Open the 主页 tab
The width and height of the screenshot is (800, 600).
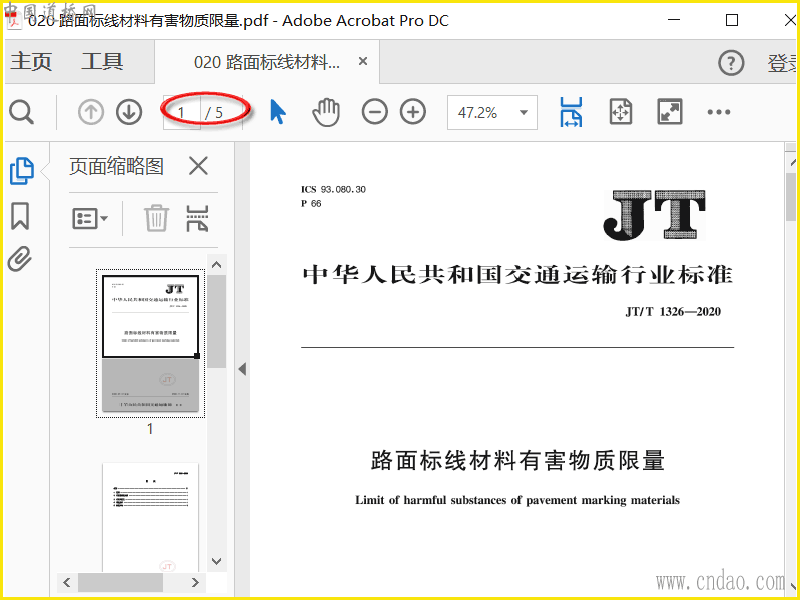(x=31, y=62)
